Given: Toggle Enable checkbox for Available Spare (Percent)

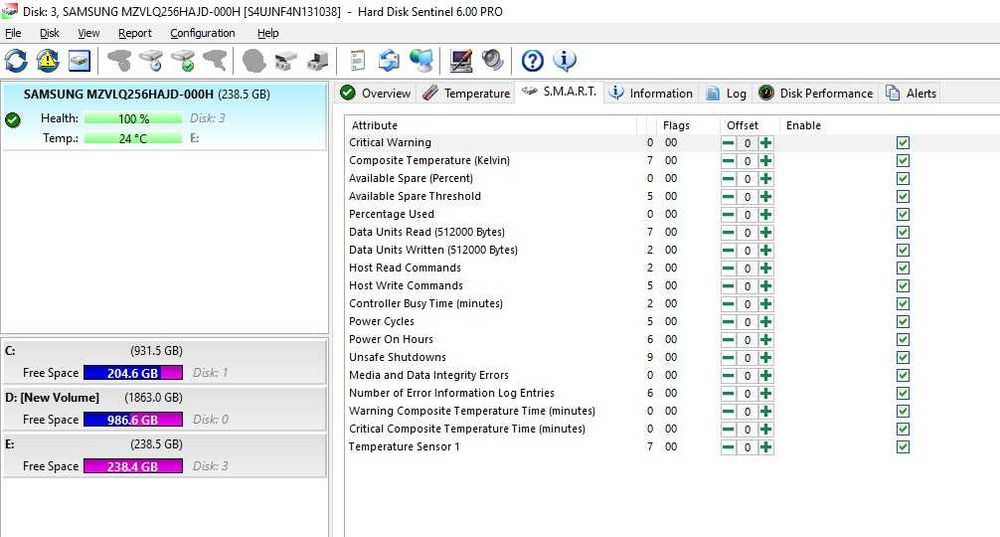Looking at the screenshot, I should pos(902,179).
